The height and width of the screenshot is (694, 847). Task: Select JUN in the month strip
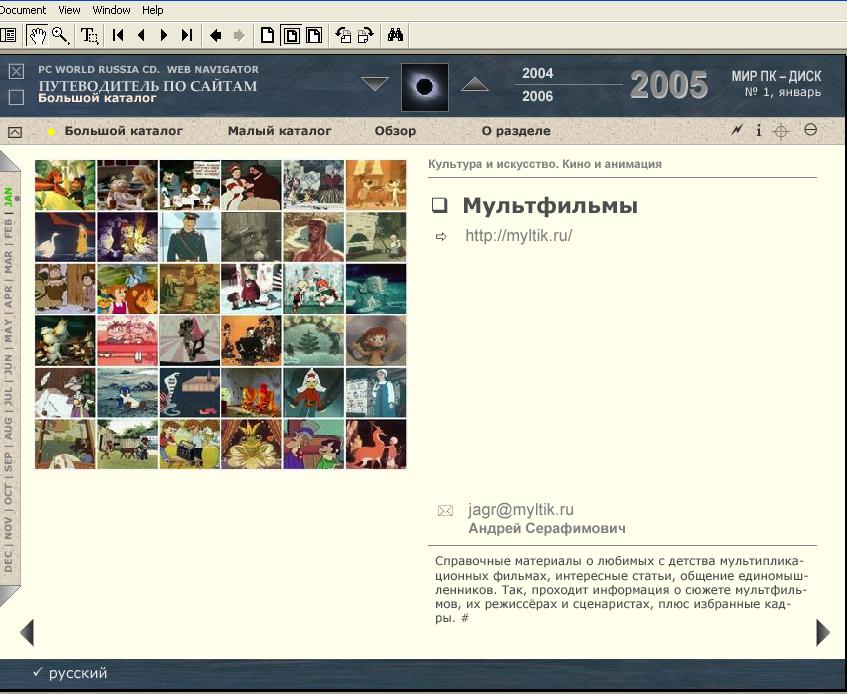point(8,365)
